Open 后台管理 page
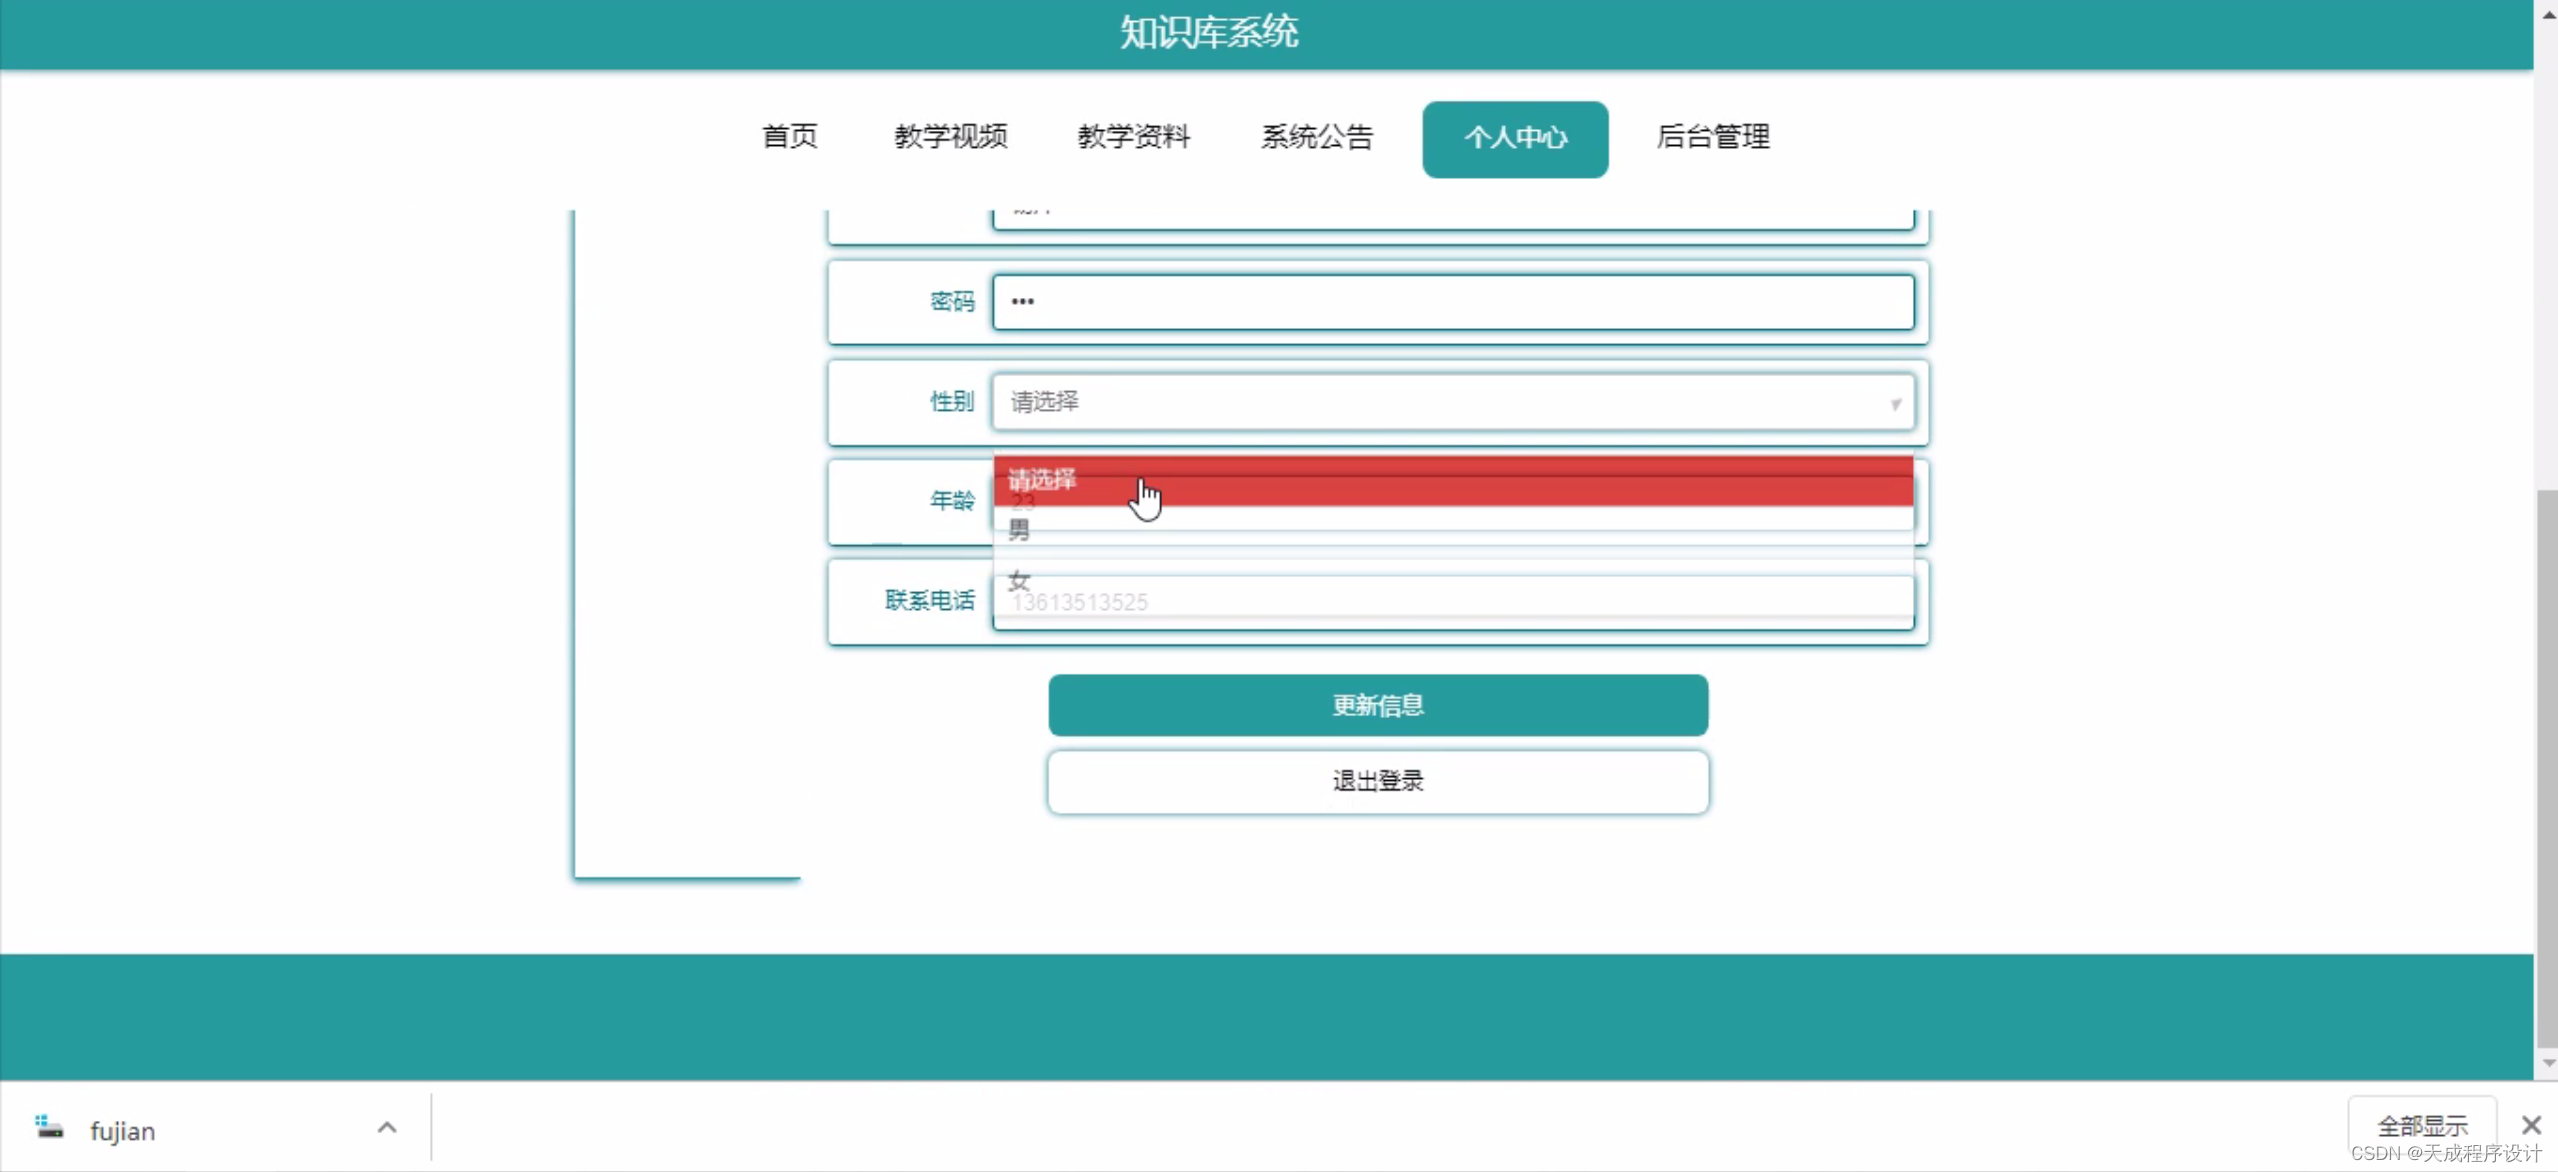2558x1172 pixels. 1712,137
